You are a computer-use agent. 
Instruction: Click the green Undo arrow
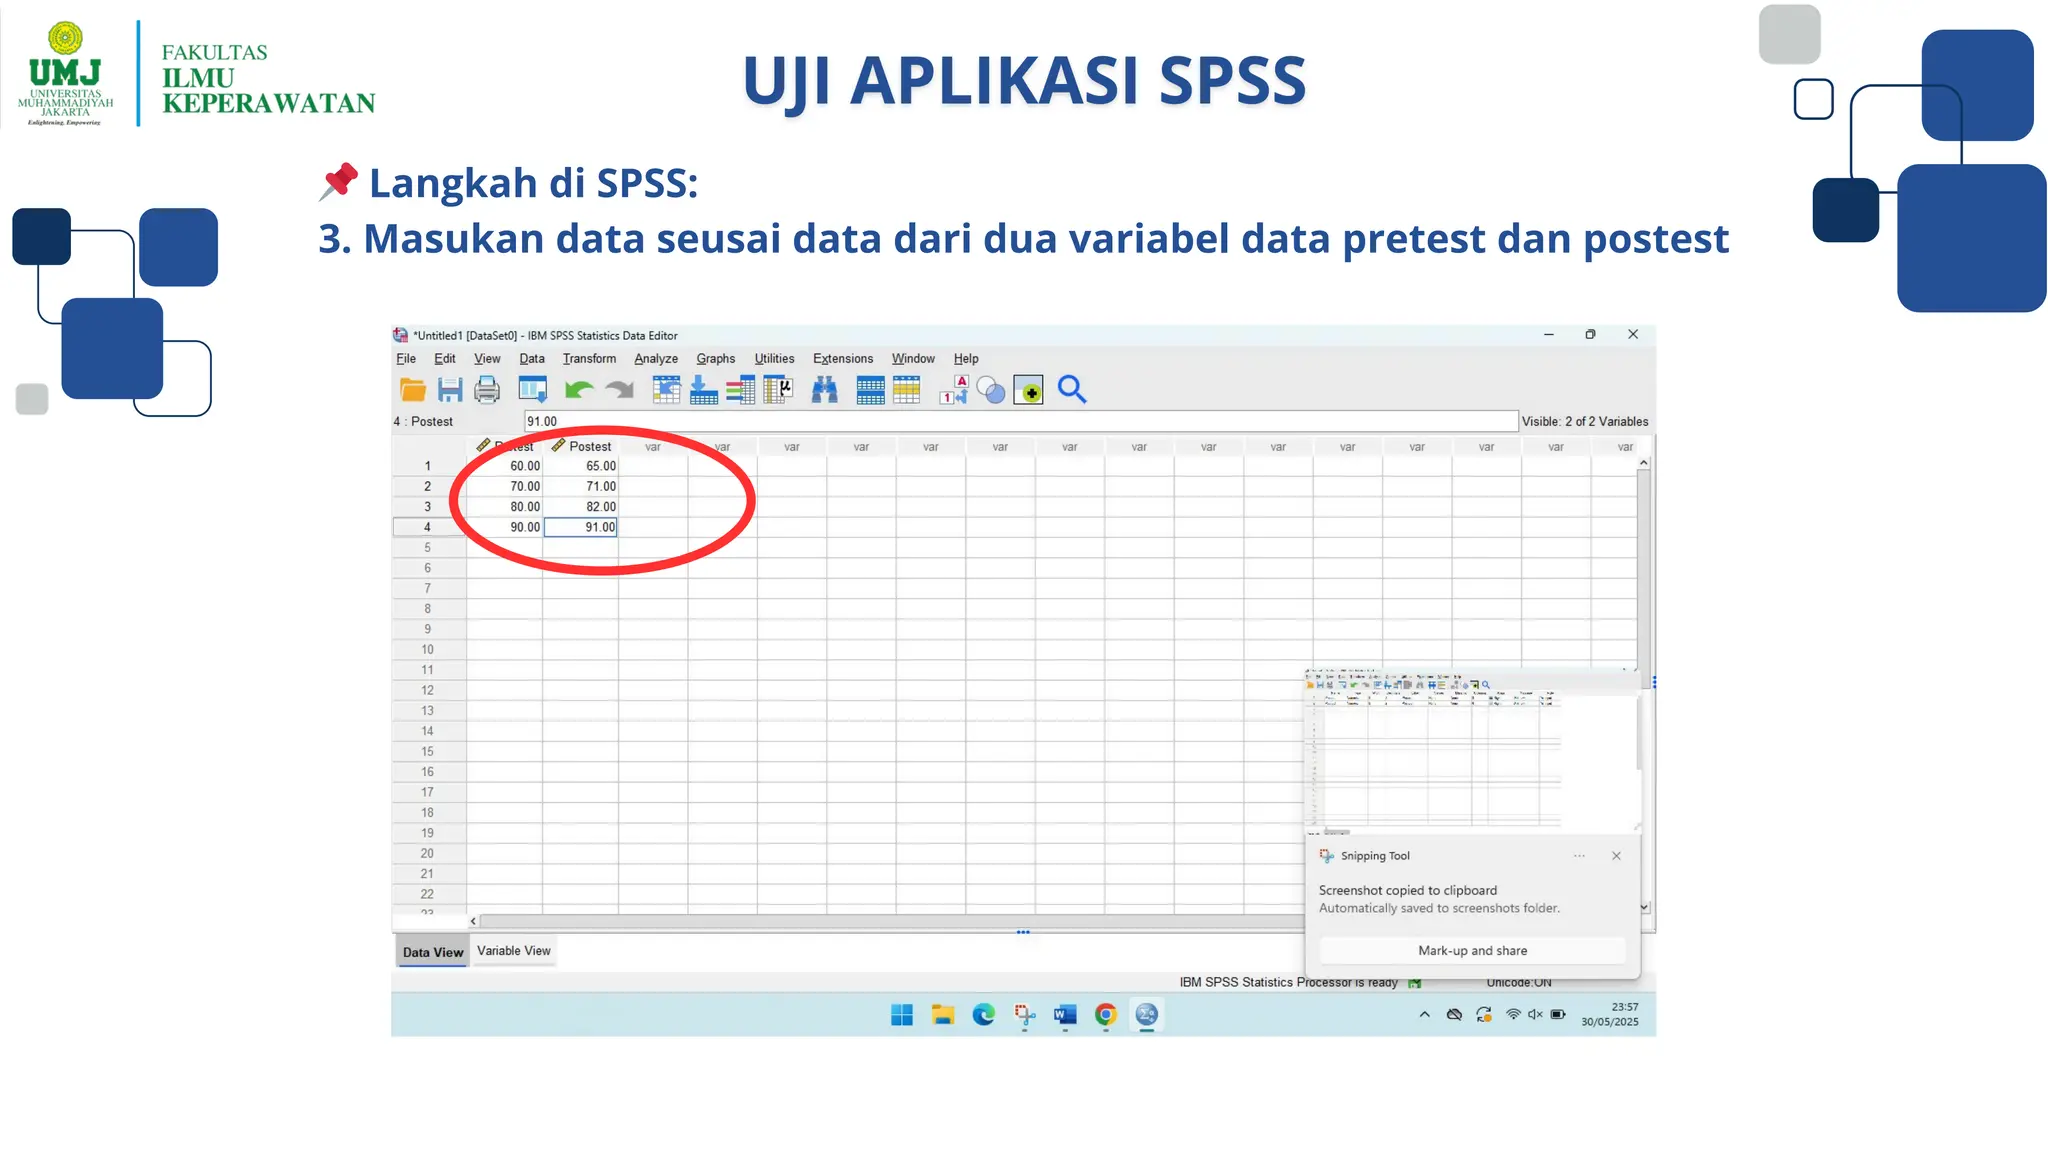(x=578, y=390)
